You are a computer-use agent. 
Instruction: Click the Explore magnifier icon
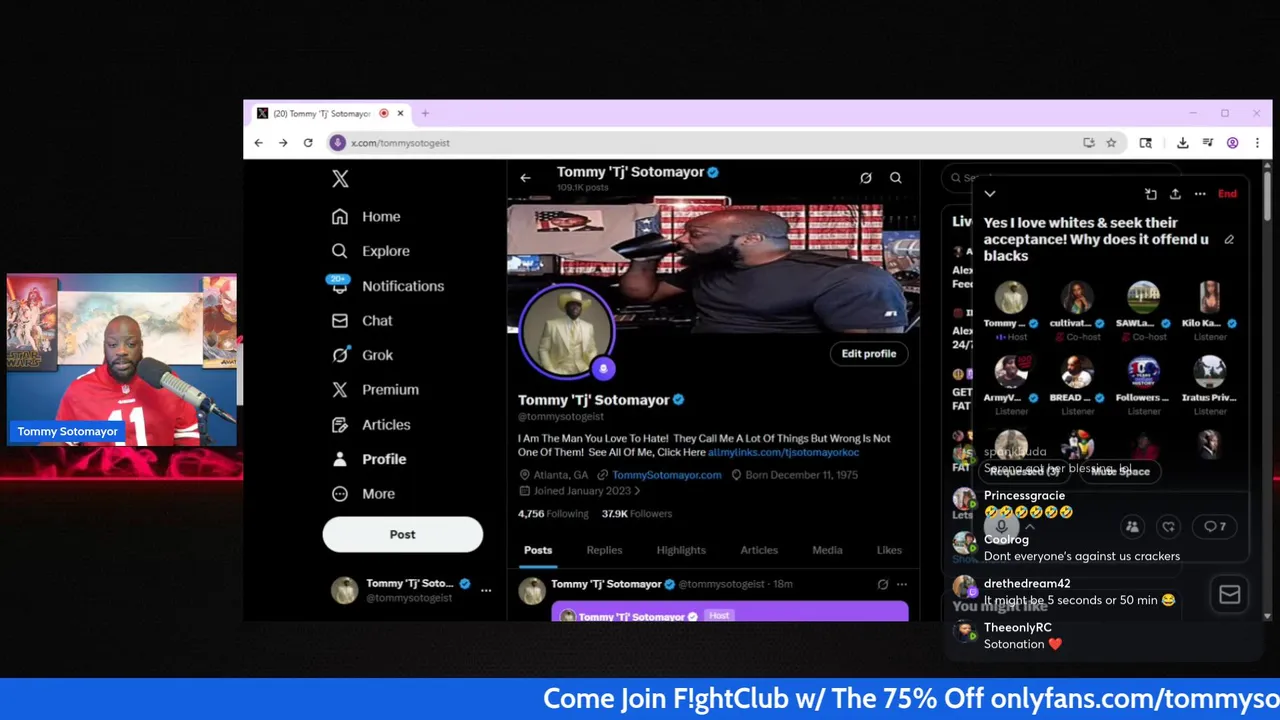tap(340, 251)
